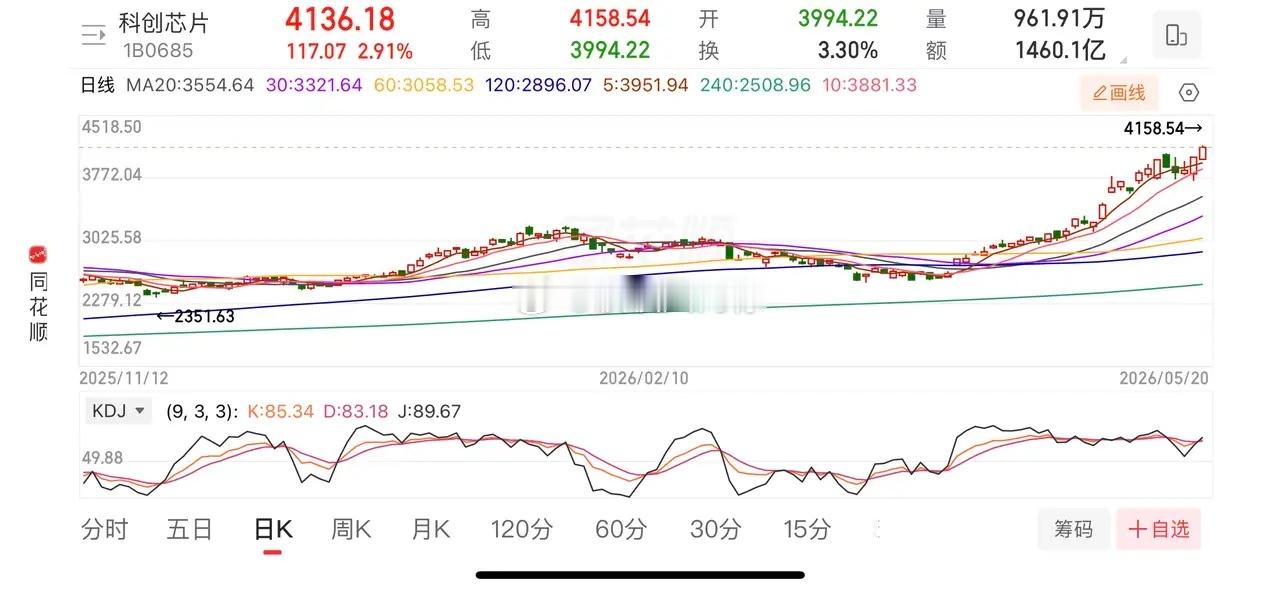Click the index code 1B0685

[158, 50]
